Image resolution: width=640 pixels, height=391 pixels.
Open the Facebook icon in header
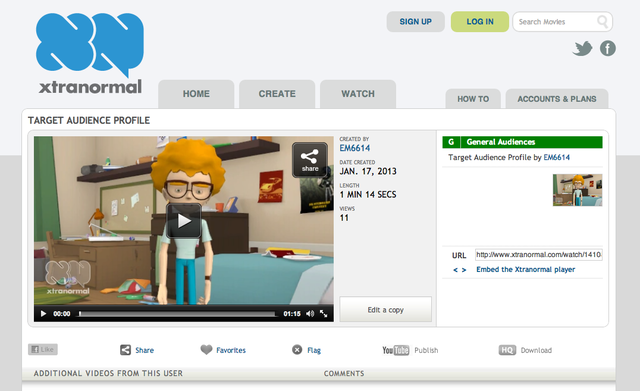[x=608, y=49]
